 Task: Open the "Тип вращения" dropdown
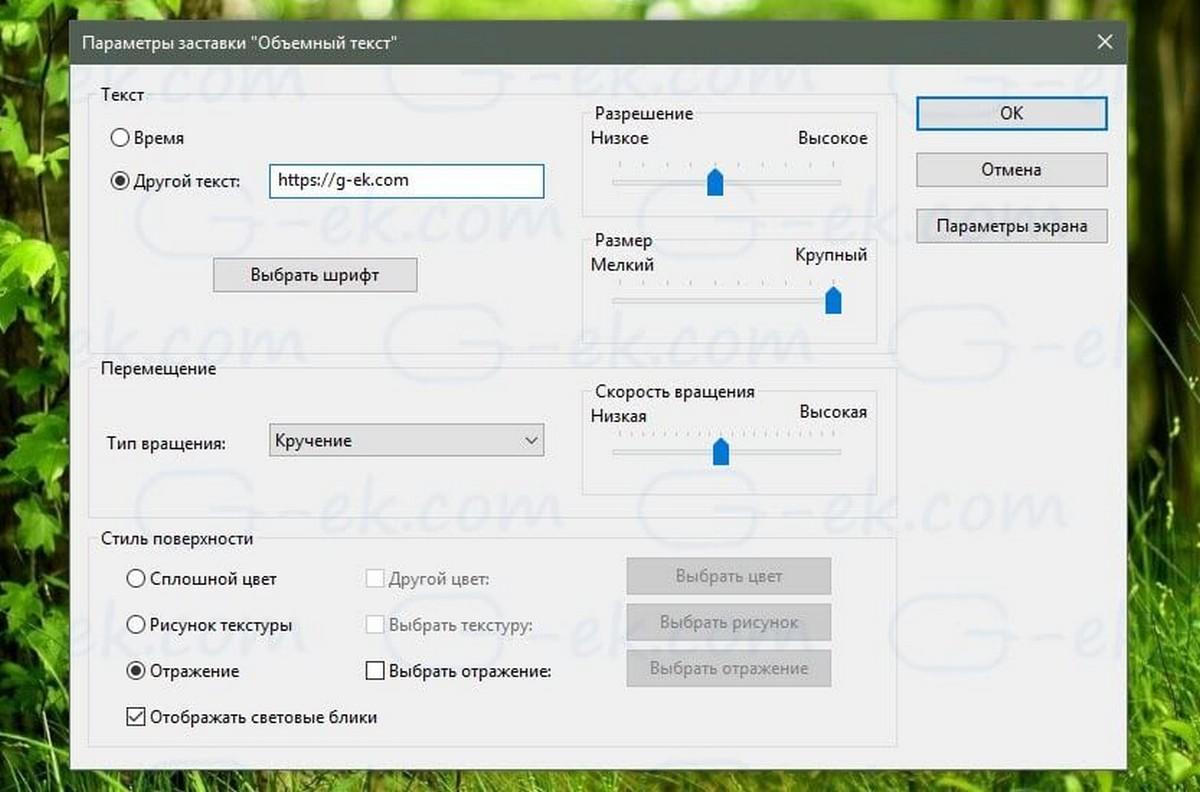pyautogui.click(x=406, y=441)
